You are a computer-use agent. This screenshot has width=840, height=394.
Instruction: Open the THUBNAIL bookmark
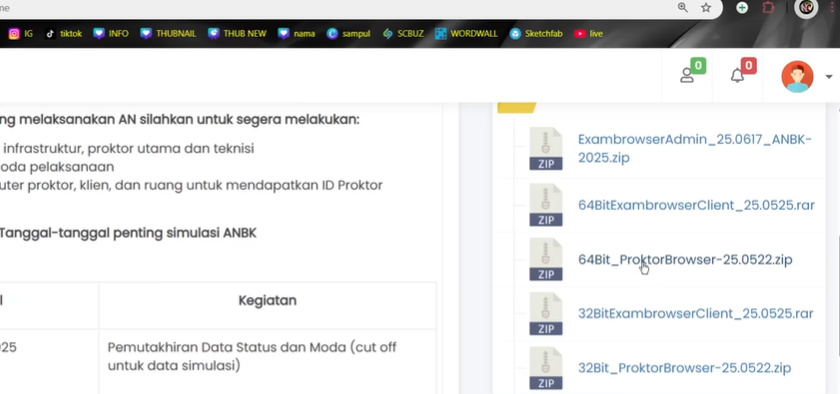coord(168,34)
